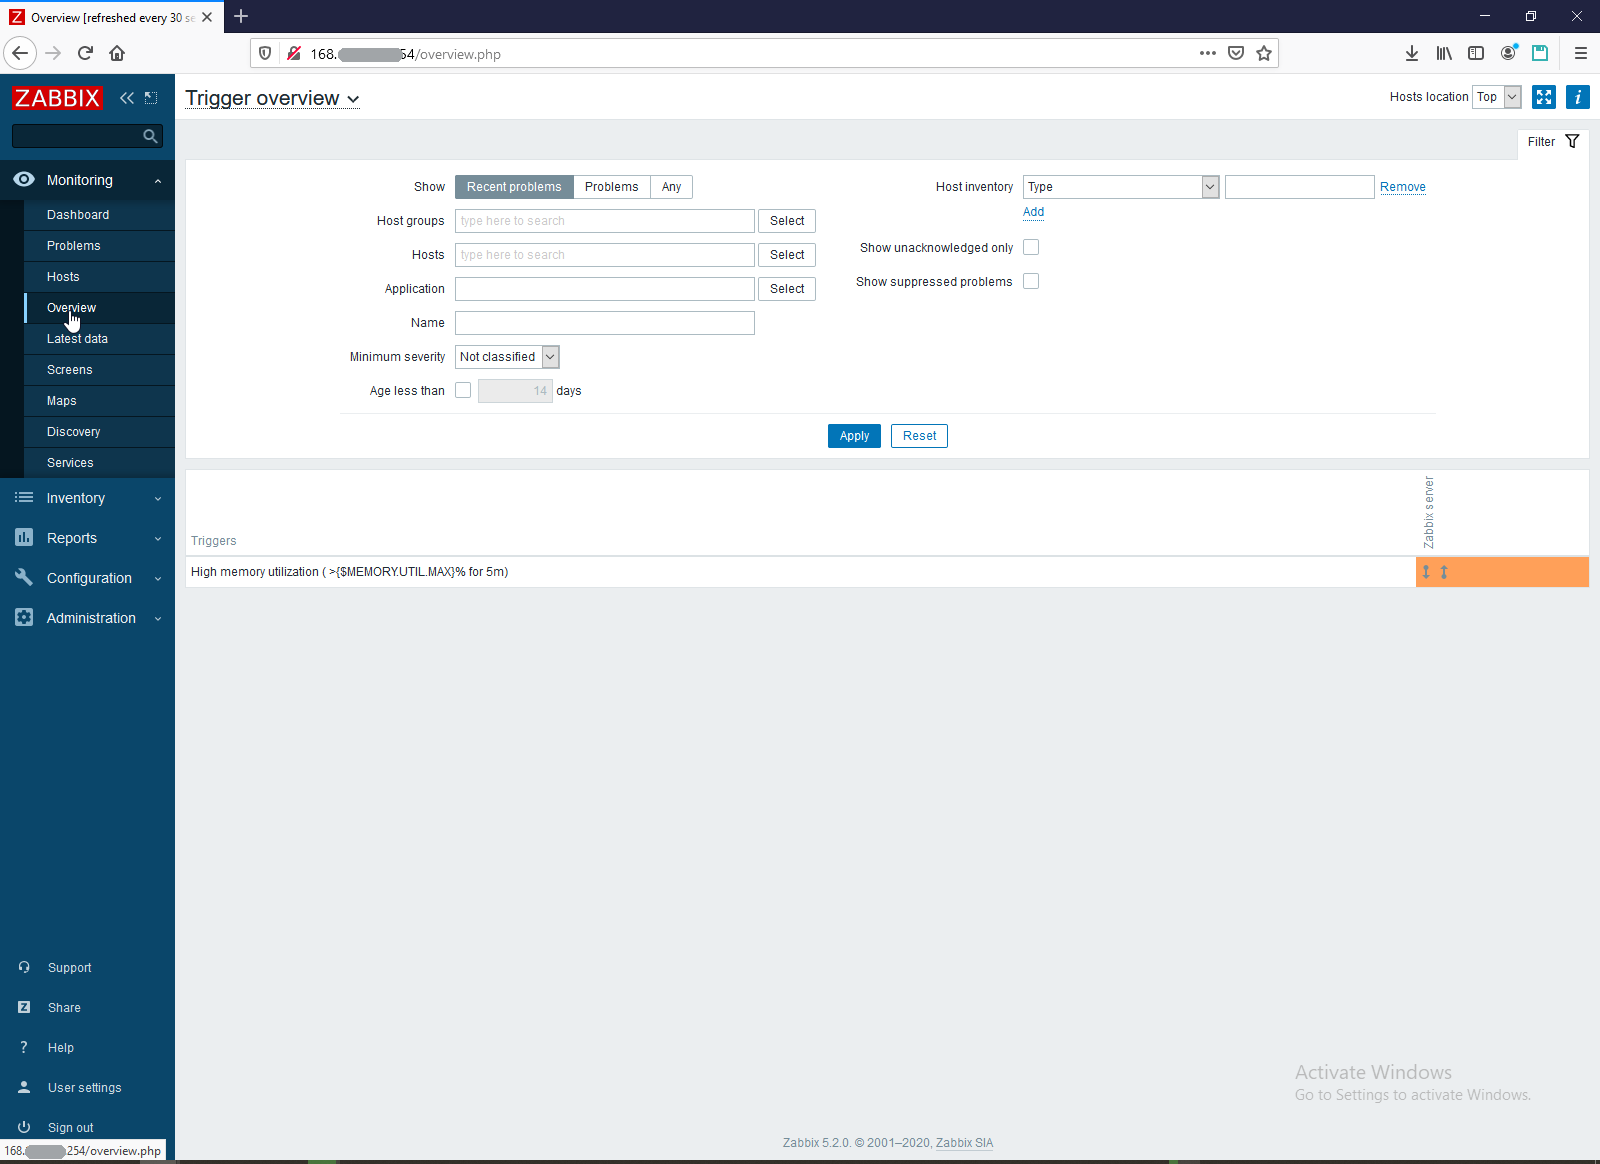This screenshot has width=1600, height=1164.
Task: Click the sidebar search magnifier icon
Action: click(x=150, y=136)
